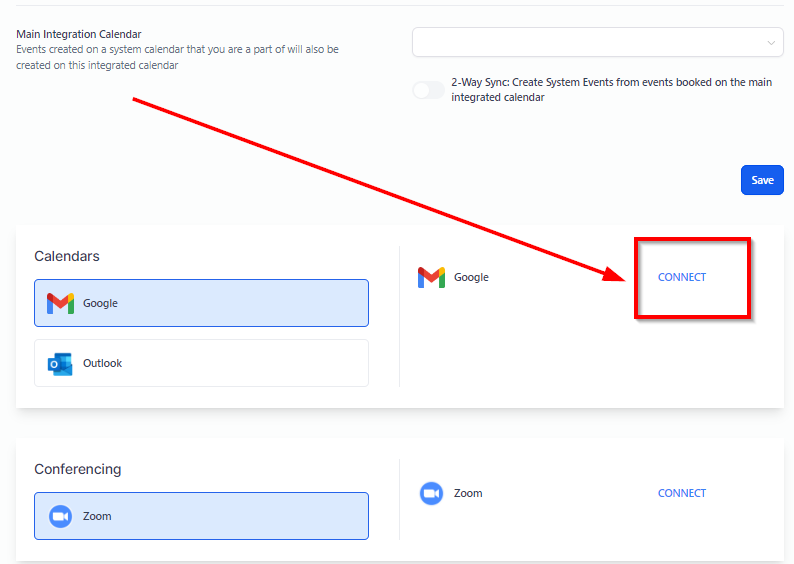The width and height of the screenshot is (794, 564).
Task: Connect the Google calendar account
Action: 682,277
